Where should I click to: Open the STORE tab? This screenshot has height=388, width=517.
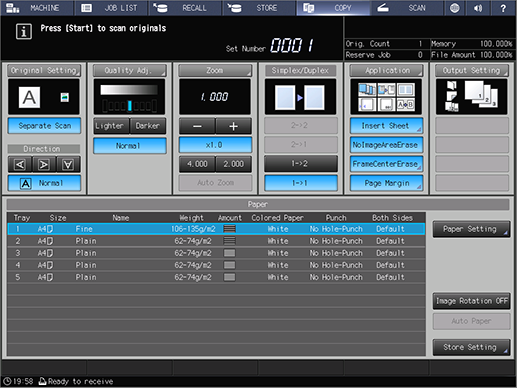click(x=259, y=8)
